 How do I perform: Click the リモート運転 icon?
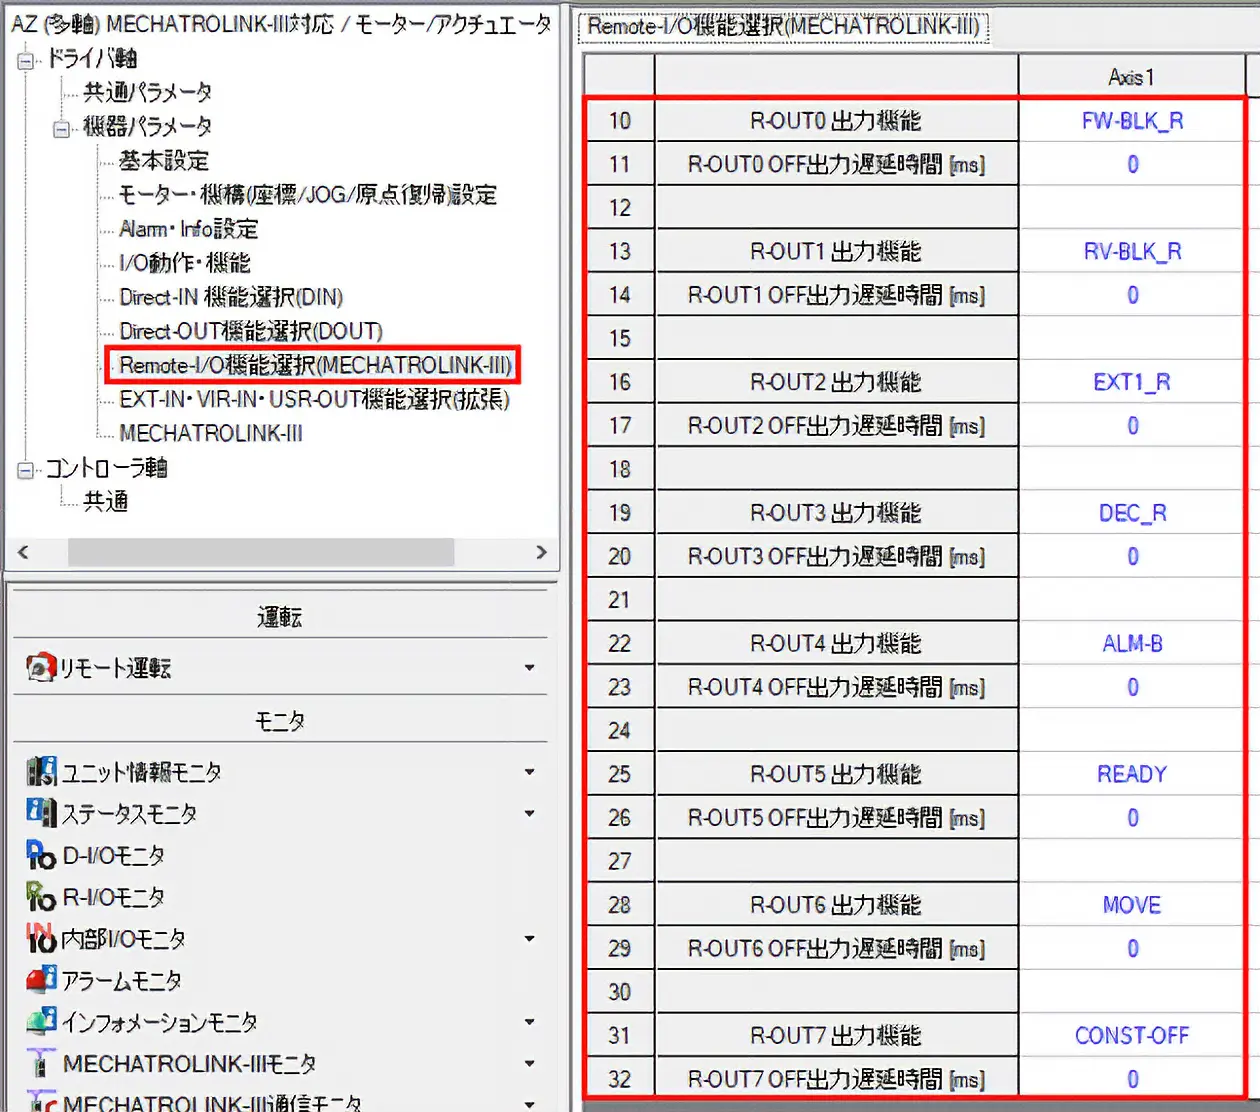pos(40,668)
